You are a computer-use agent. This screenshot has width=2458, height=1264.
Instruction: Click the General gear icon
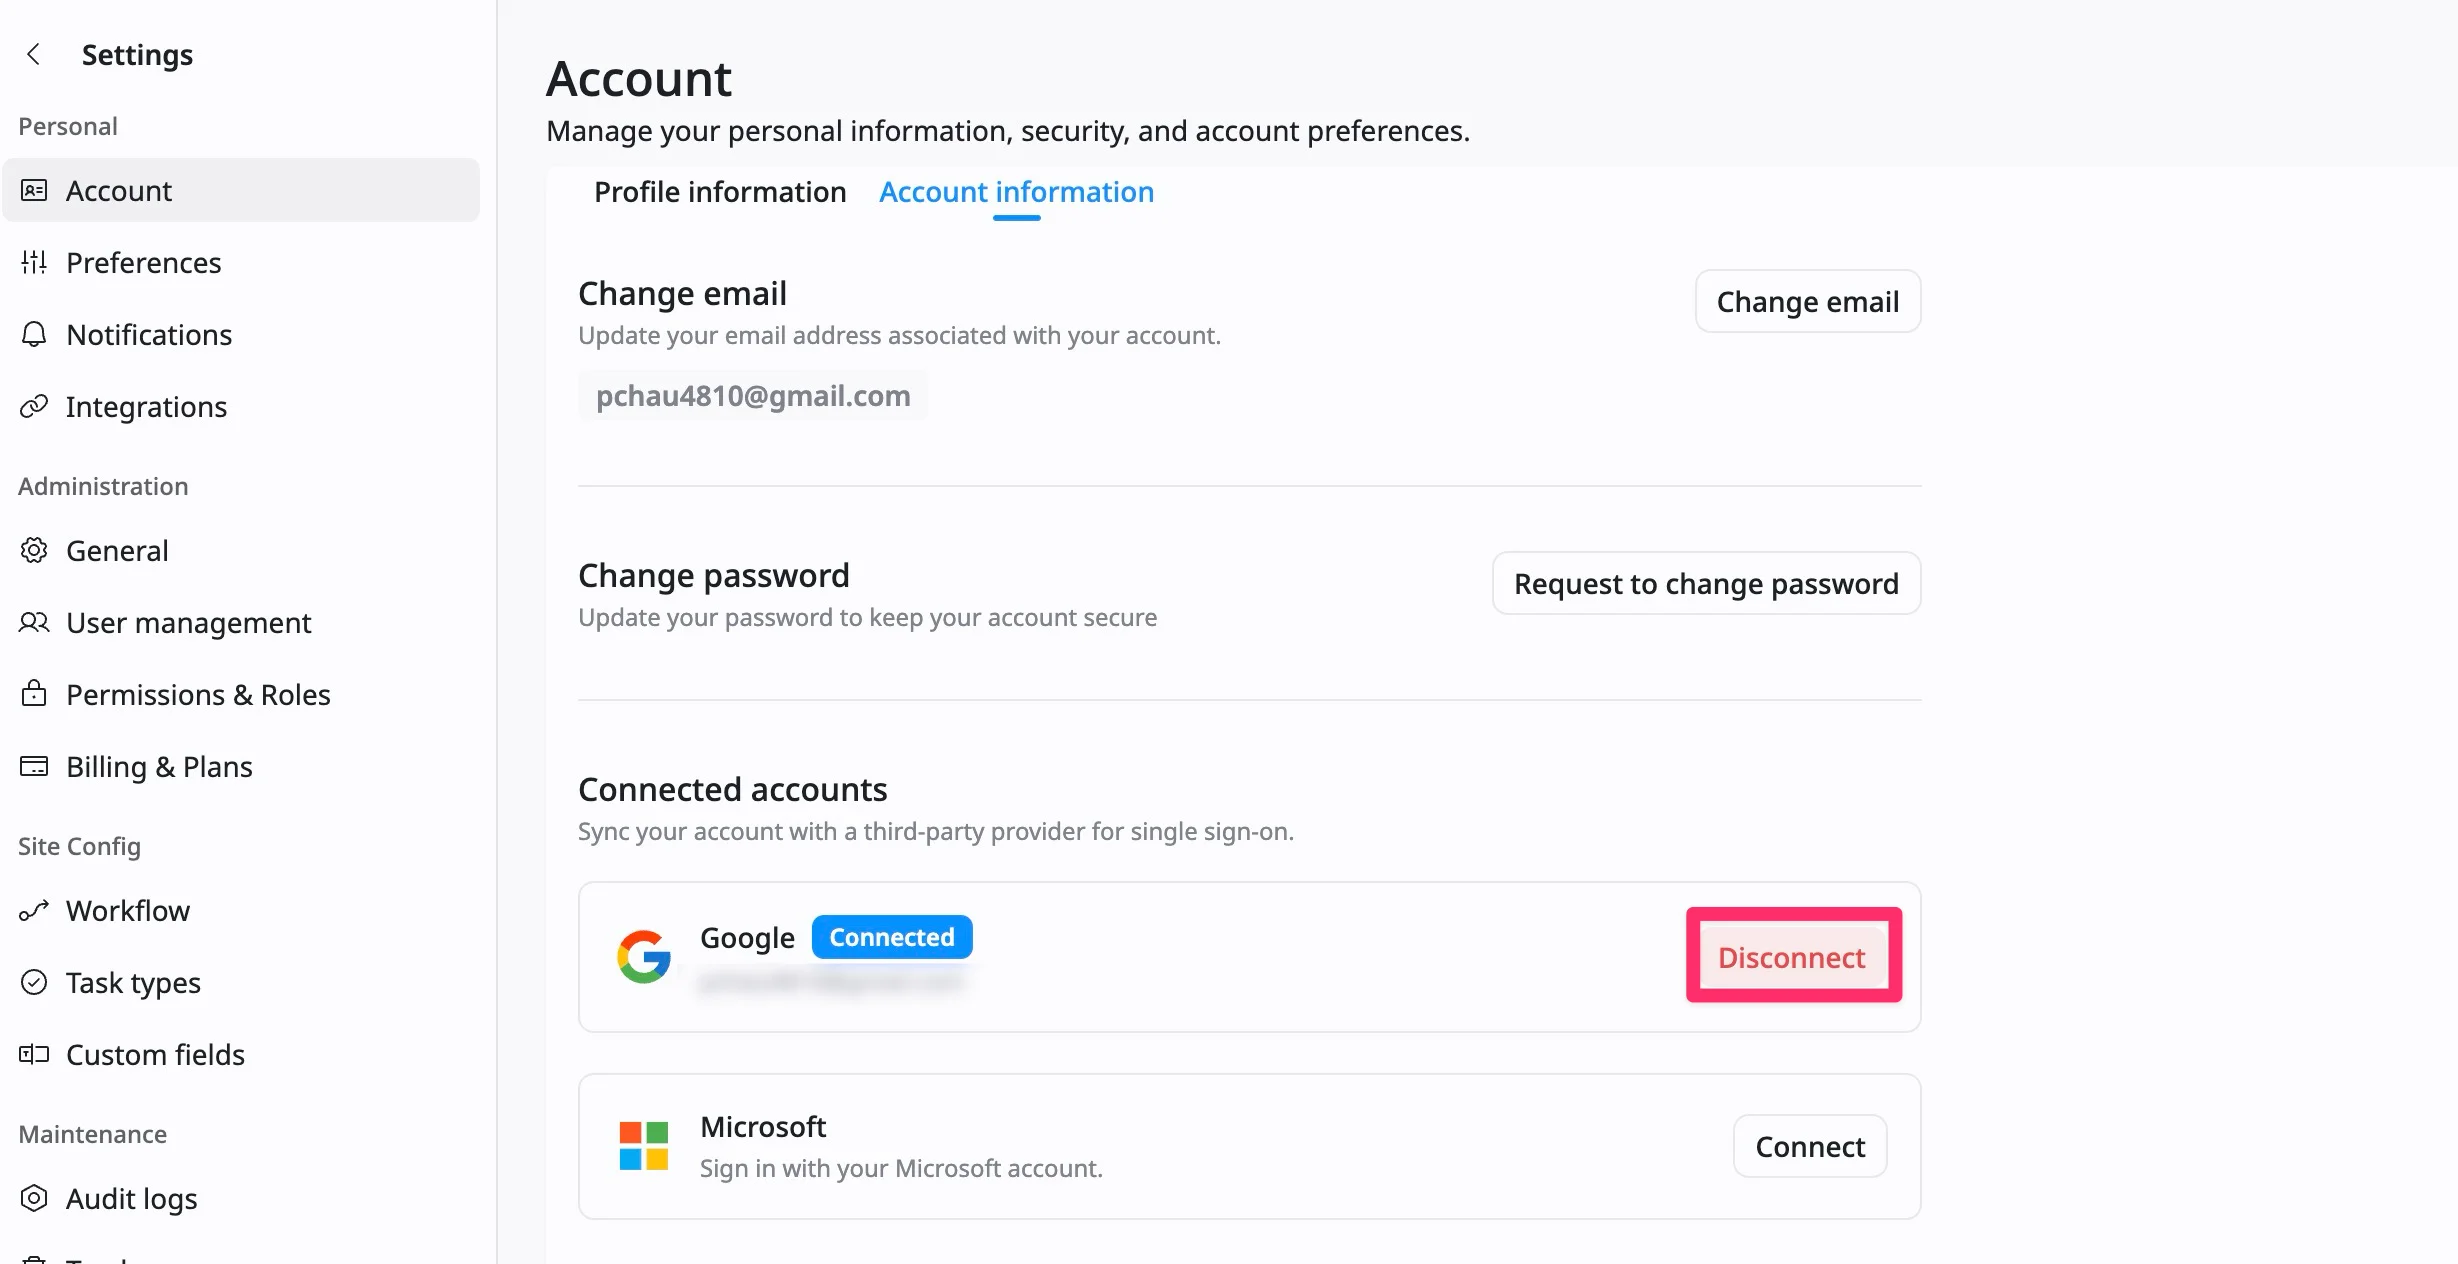click(34, 550)
